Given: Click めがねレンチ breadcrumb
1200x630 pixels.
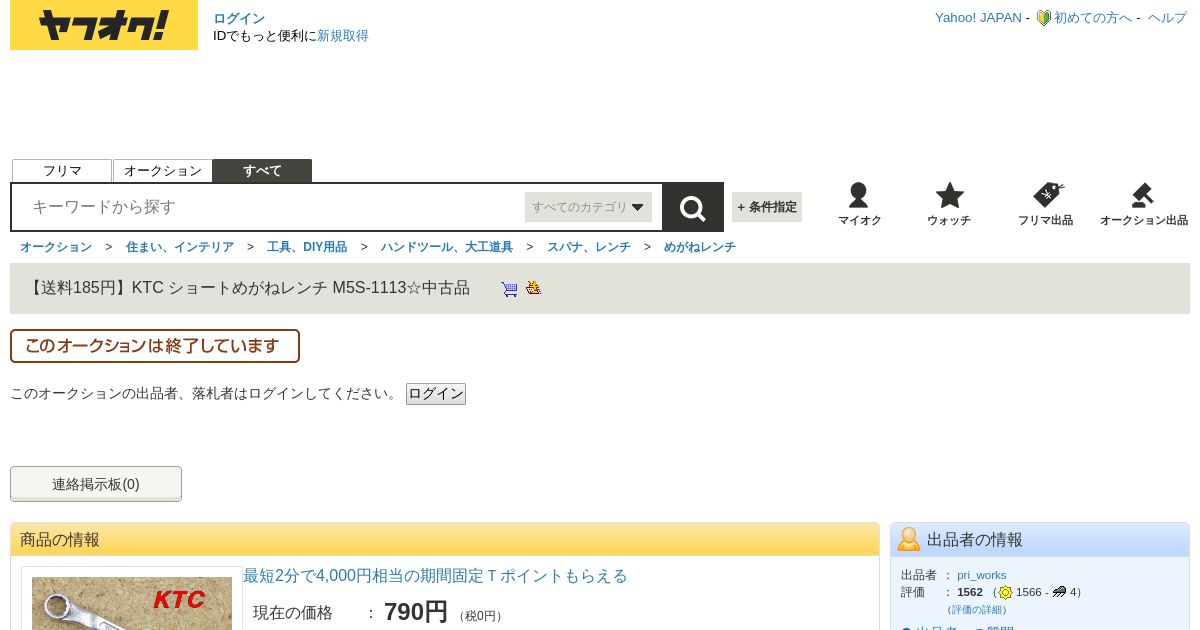Looking at the screenshot, I should pyautogui.click(x=700, y=247).
